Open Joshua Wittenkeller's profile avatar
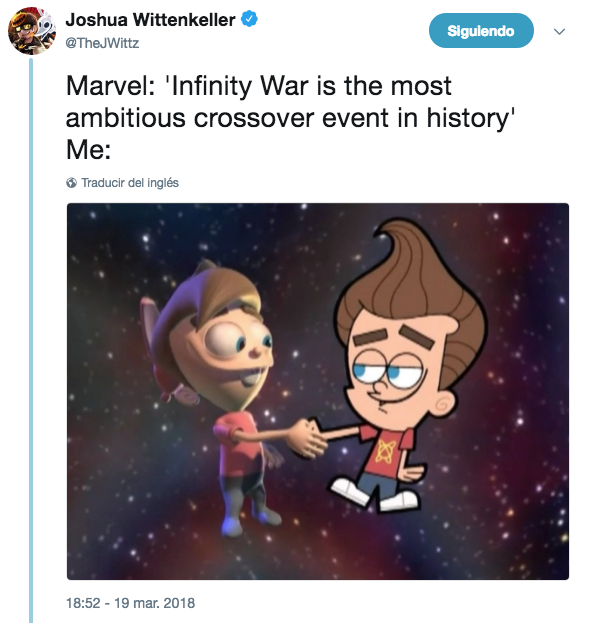Viewport: 590px width, 623px height. [31, 31]
